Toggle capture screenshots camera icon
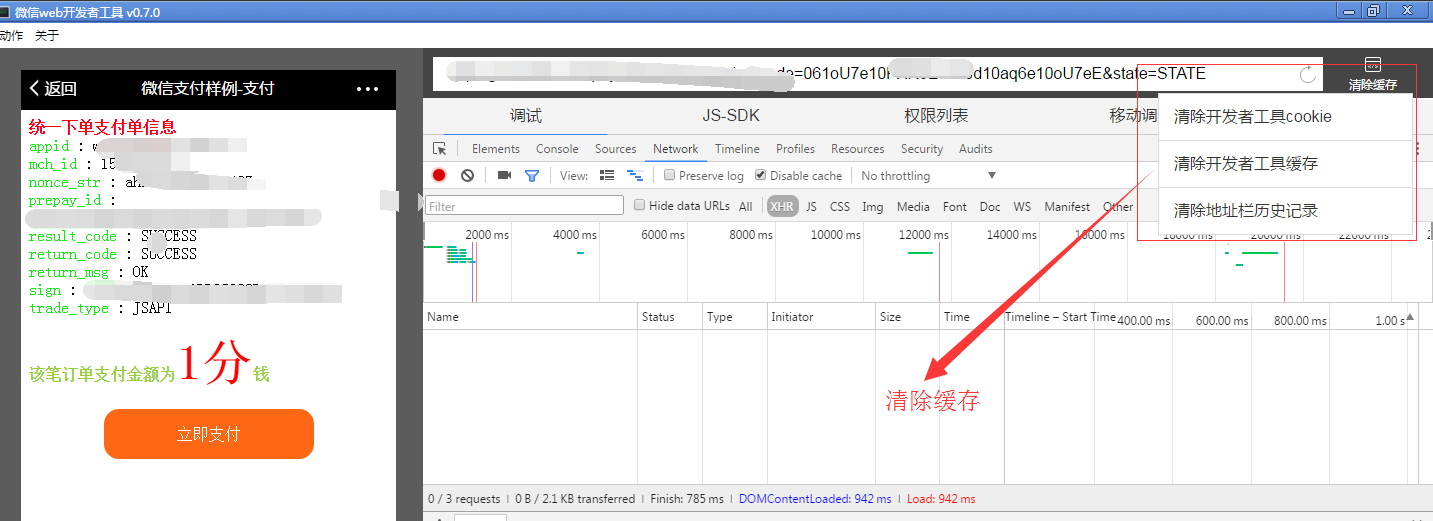The image size is (1433, 521). pos(504,175)
